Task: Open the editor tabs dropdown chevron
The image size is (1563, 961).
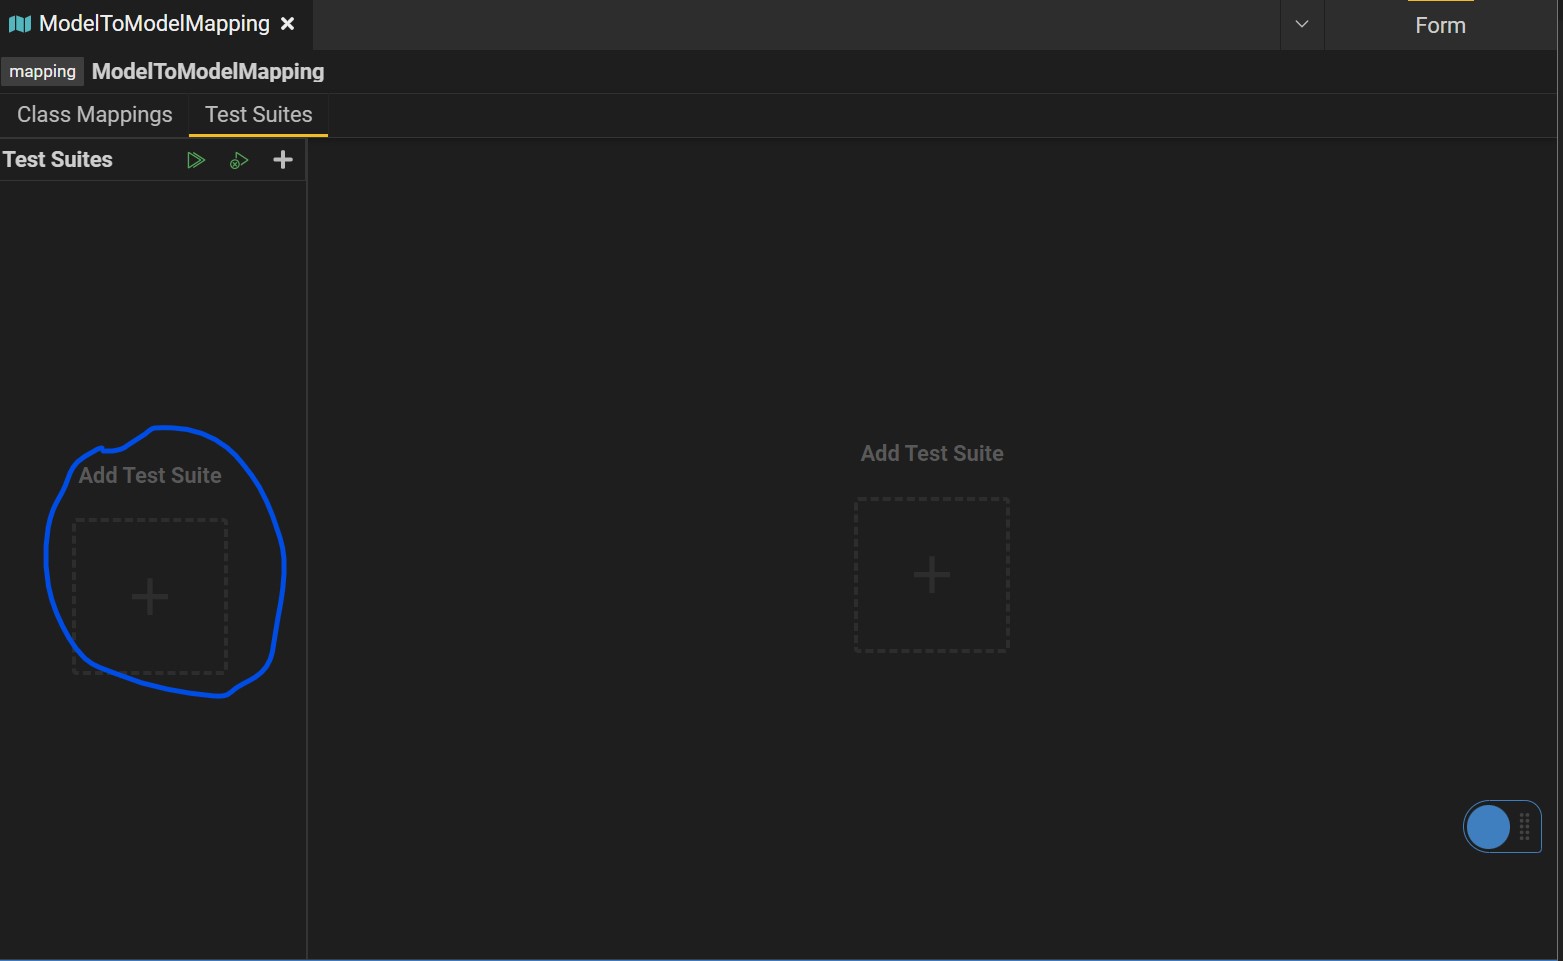Action: click(1302, 24)
